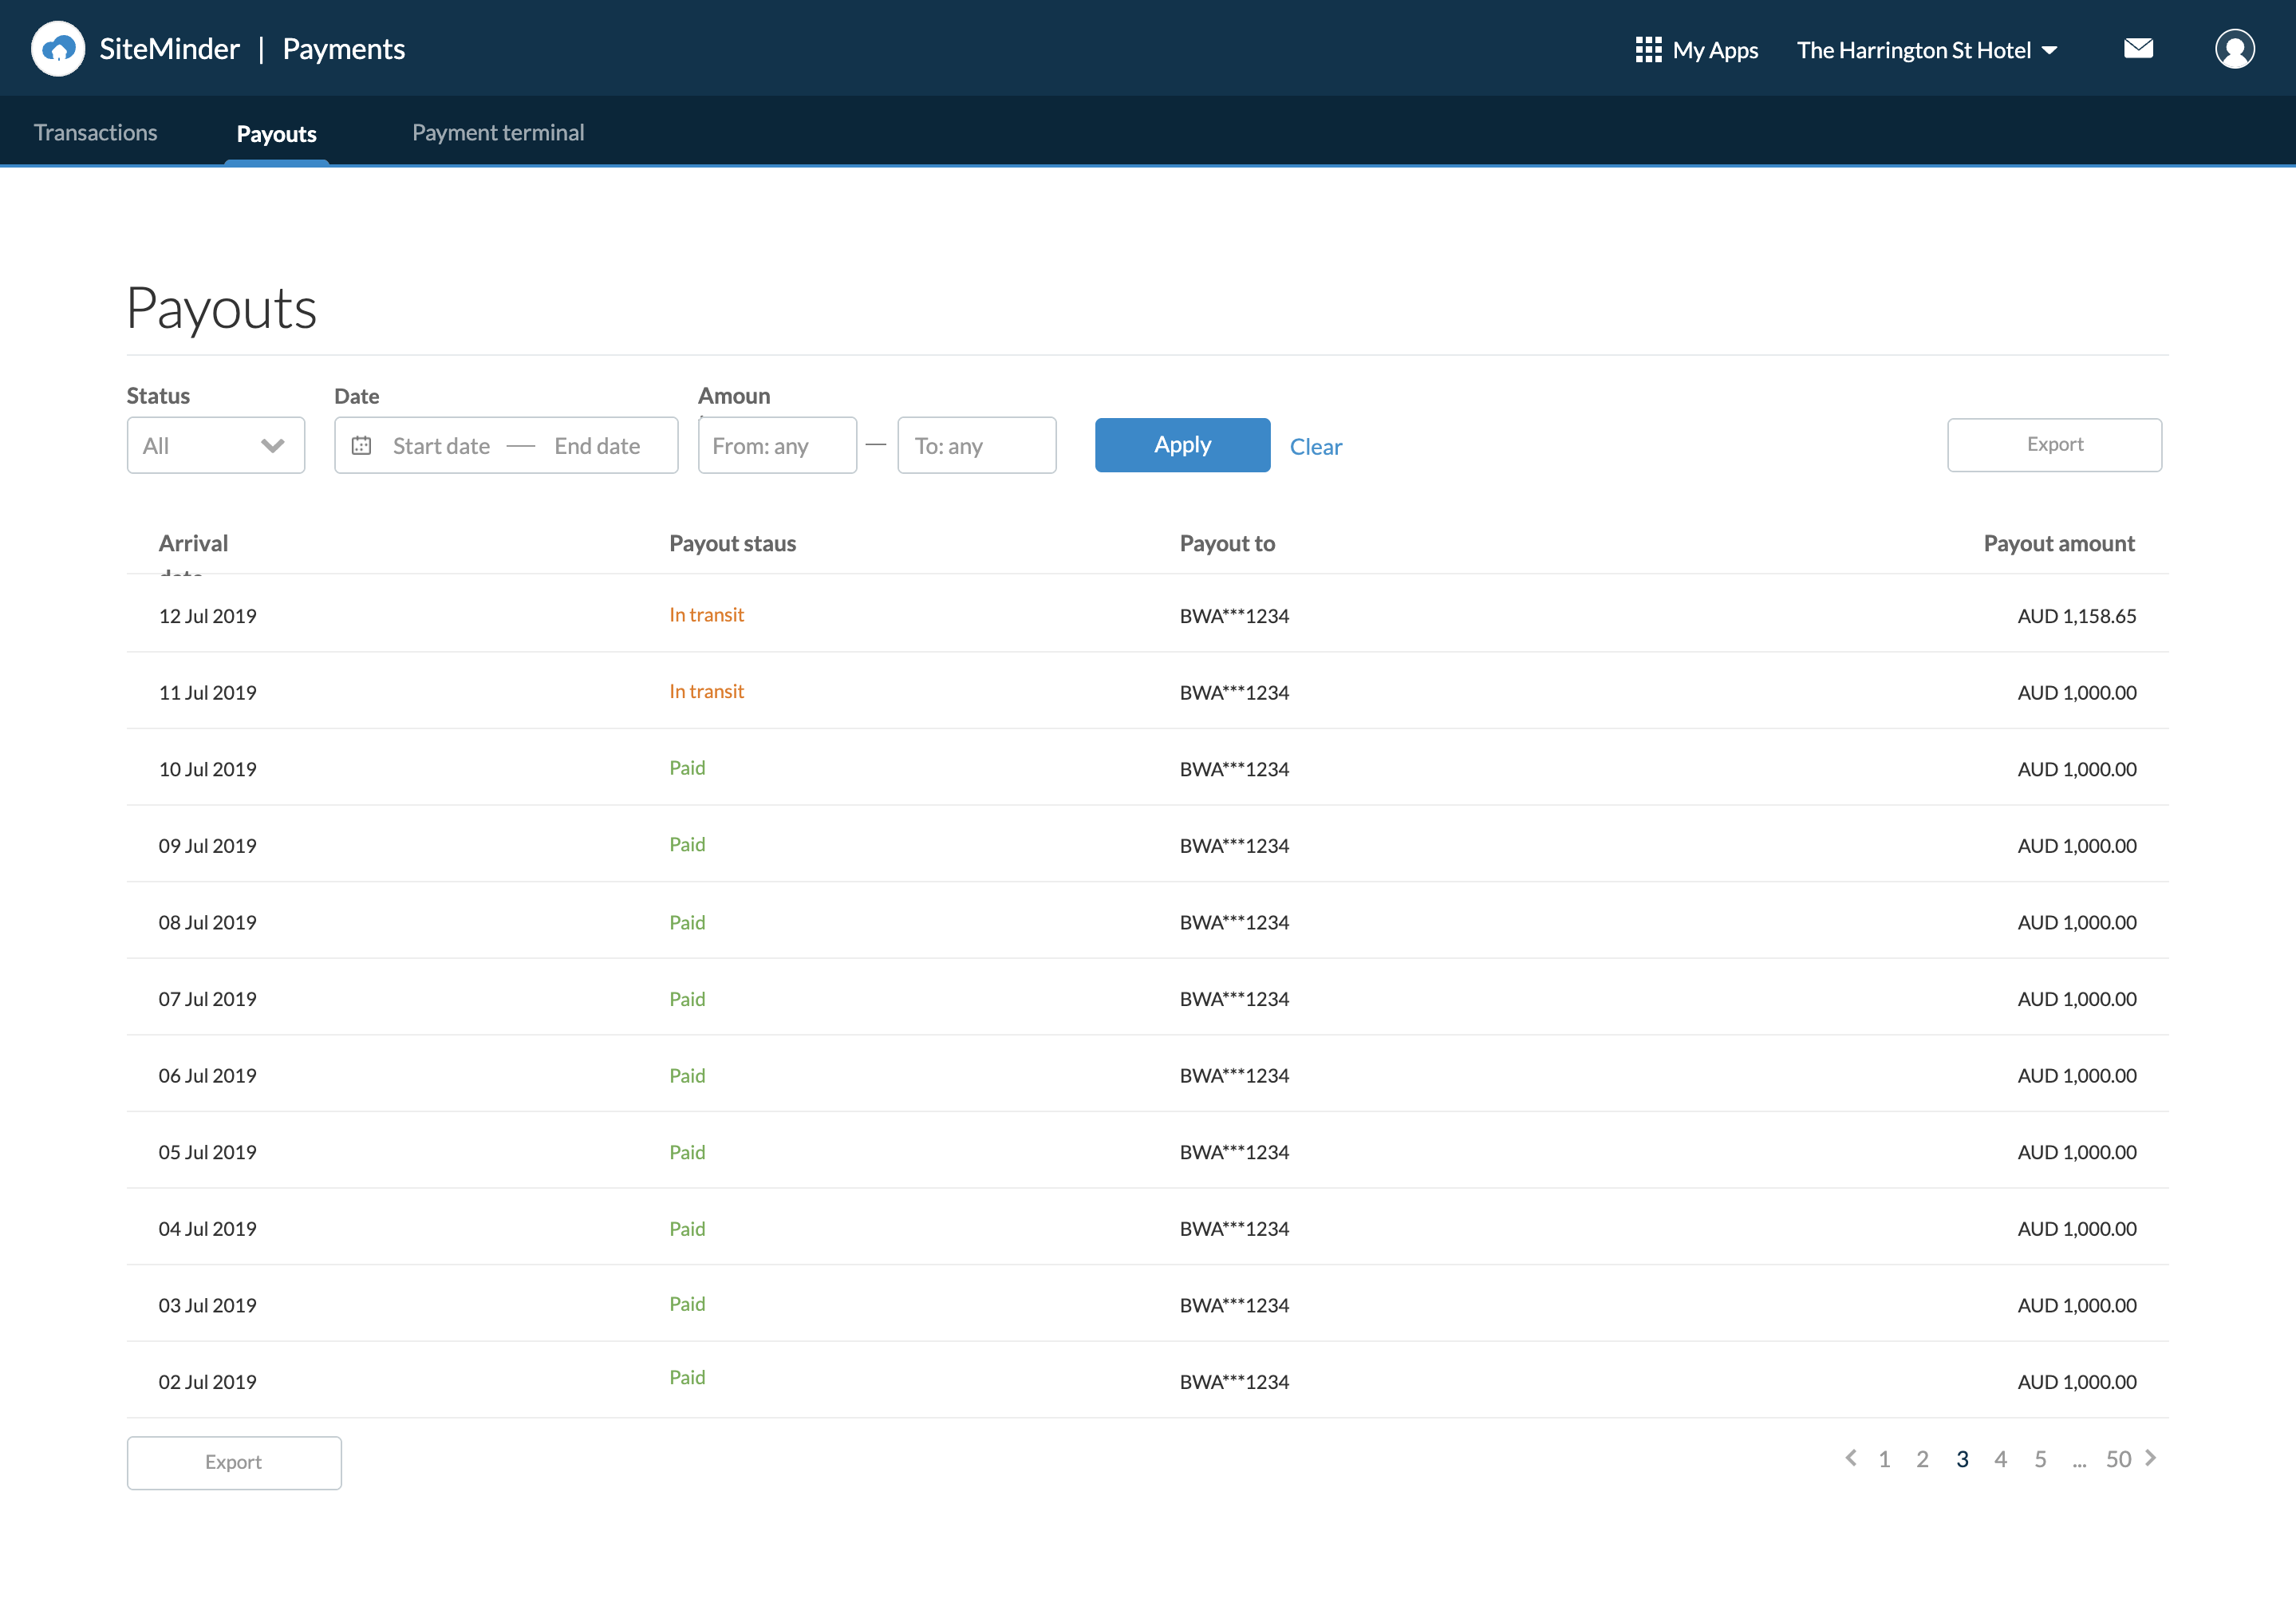This screenshot has height=1618, width=2296.
Task: Go to page 4
Action: [2000, 1459]
